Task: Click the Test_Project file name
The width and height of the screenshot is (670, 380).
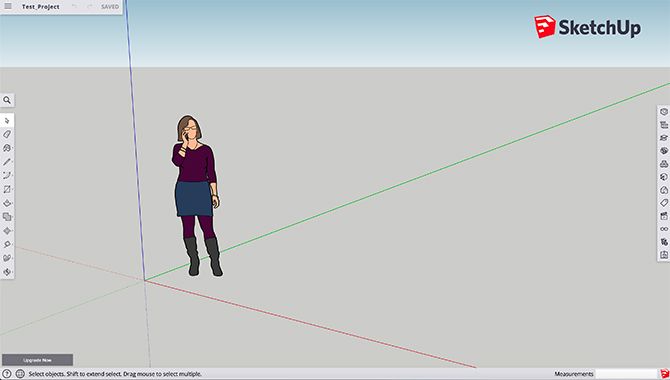Action: [x=41, y=7]
